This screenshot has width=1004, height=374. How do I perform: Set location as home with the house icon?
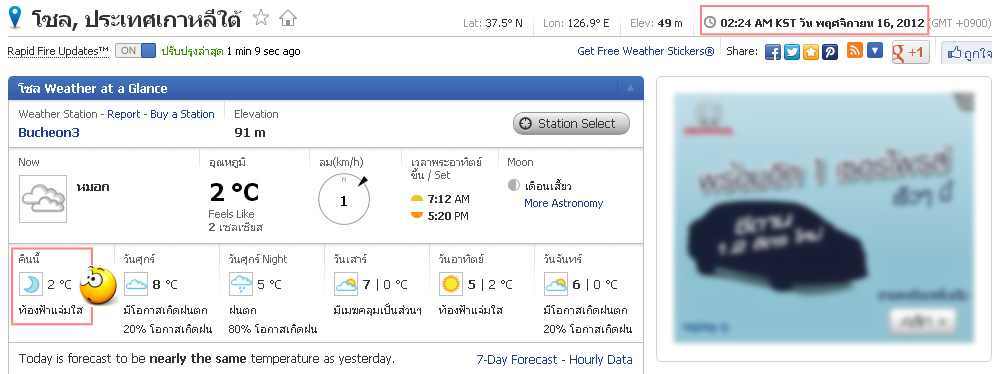[x=288, y=18]
